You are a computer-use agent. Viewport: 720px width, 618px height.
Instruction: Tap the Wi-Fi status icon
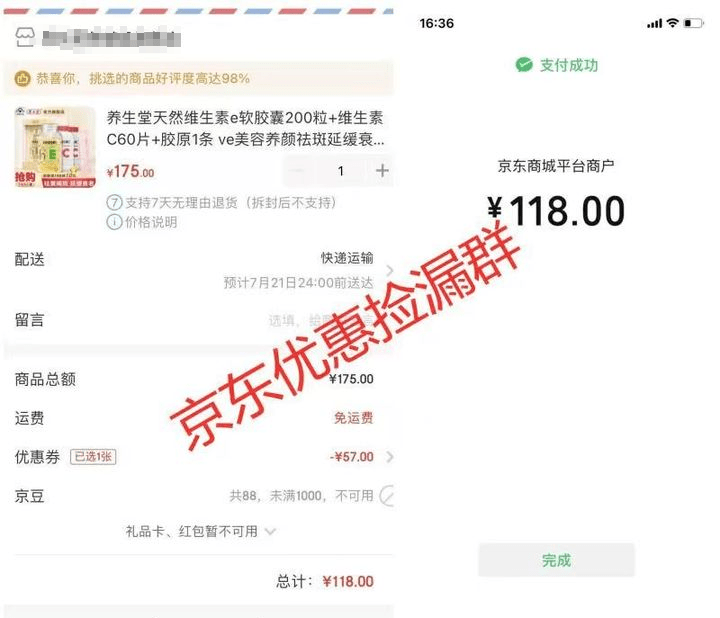point(673,23)
